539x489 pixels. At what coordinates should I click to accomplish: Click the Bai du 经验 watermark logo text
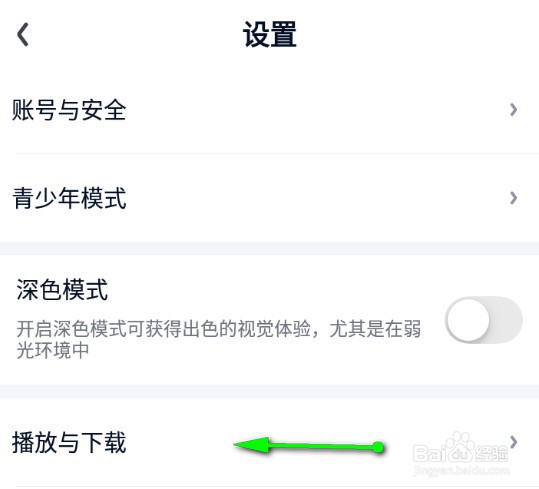461,453
